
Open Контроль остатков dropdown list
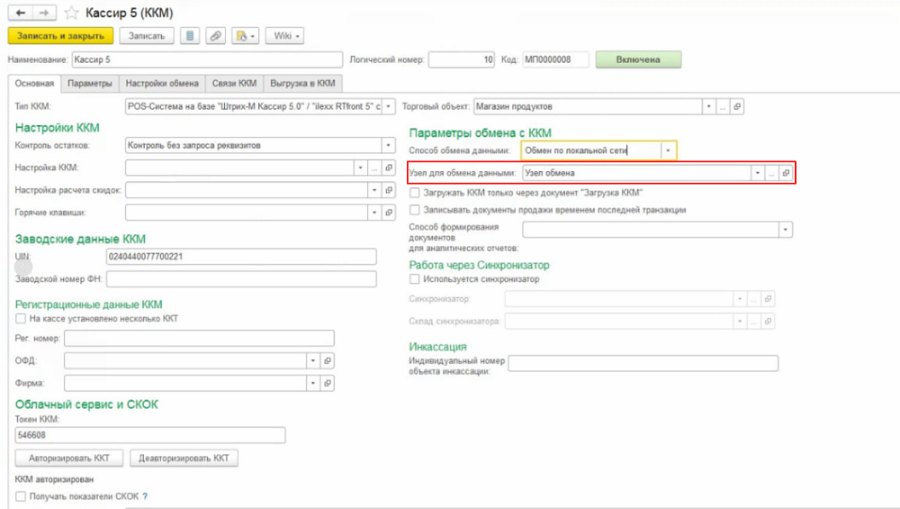pos(389,145)
